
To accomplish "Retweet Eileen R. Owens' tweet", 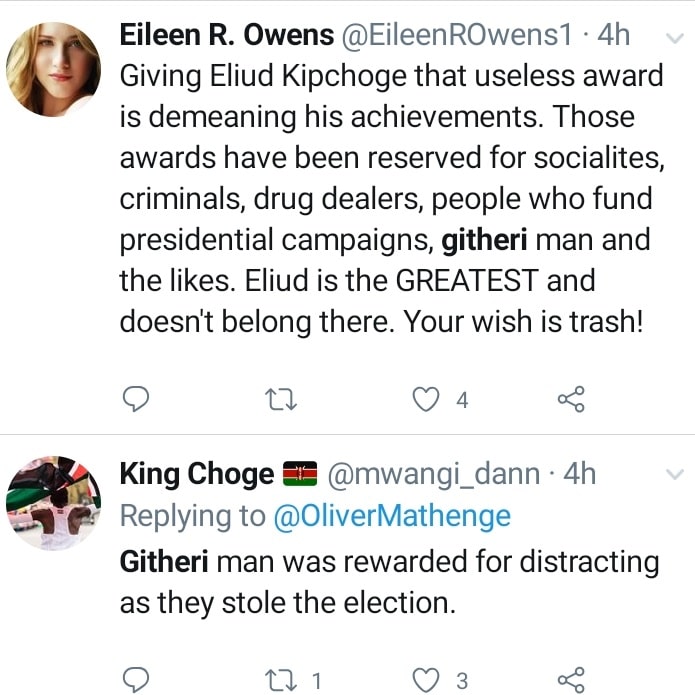I will (x=286, y=400).
